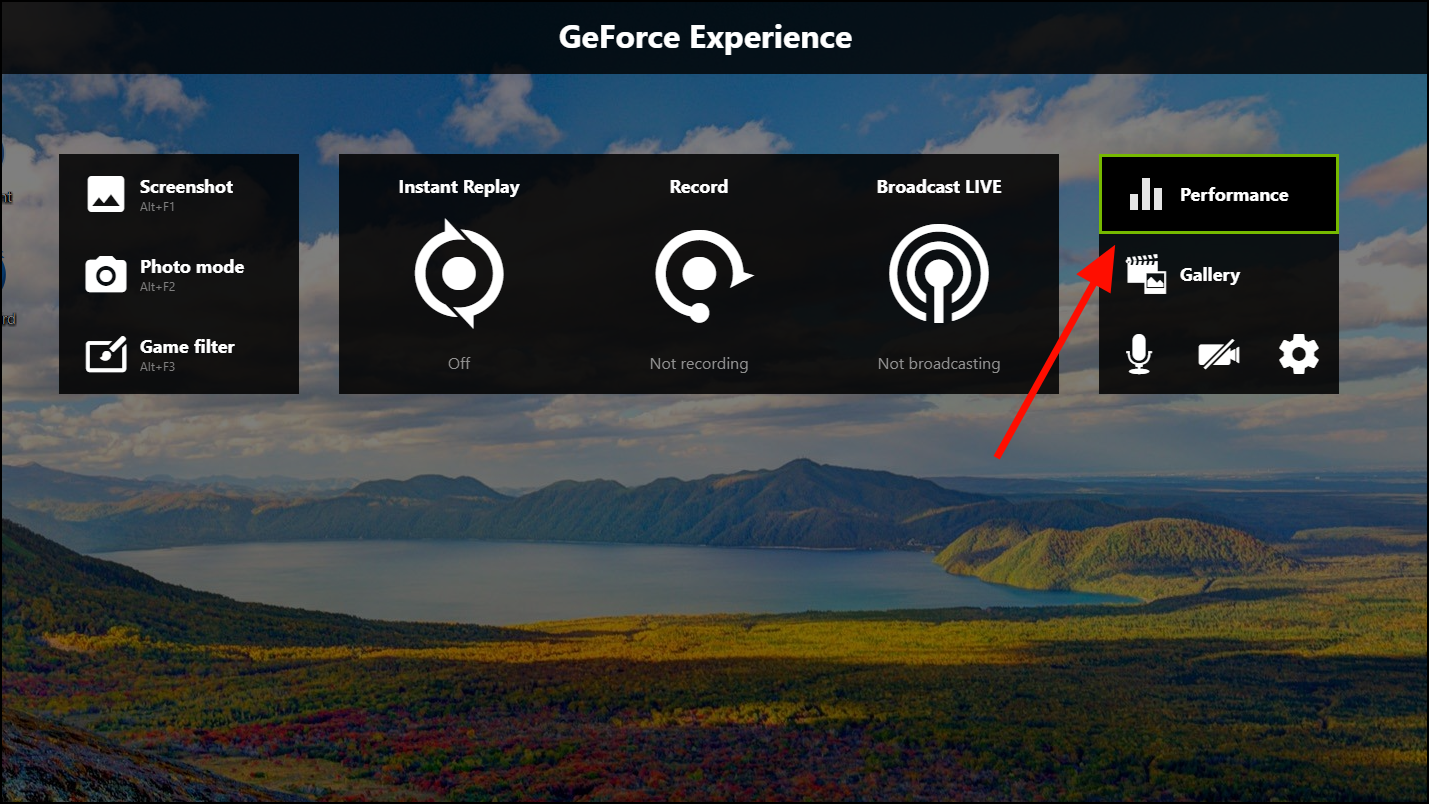The width and height of the screenshot is (1429, 804).
Task: Select the Screenshot label
Action: click(186, 187)
